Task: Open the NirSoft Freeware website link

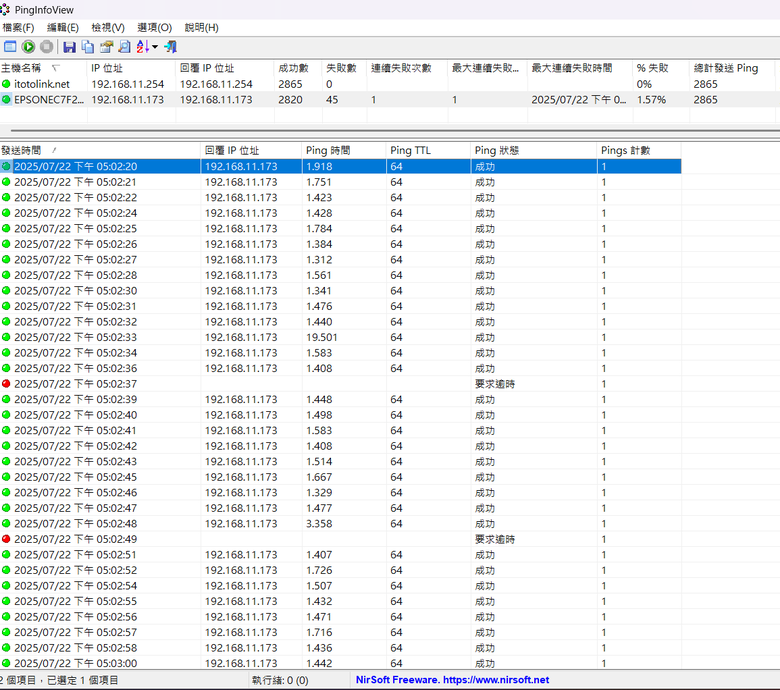Action: click(452, 680)
